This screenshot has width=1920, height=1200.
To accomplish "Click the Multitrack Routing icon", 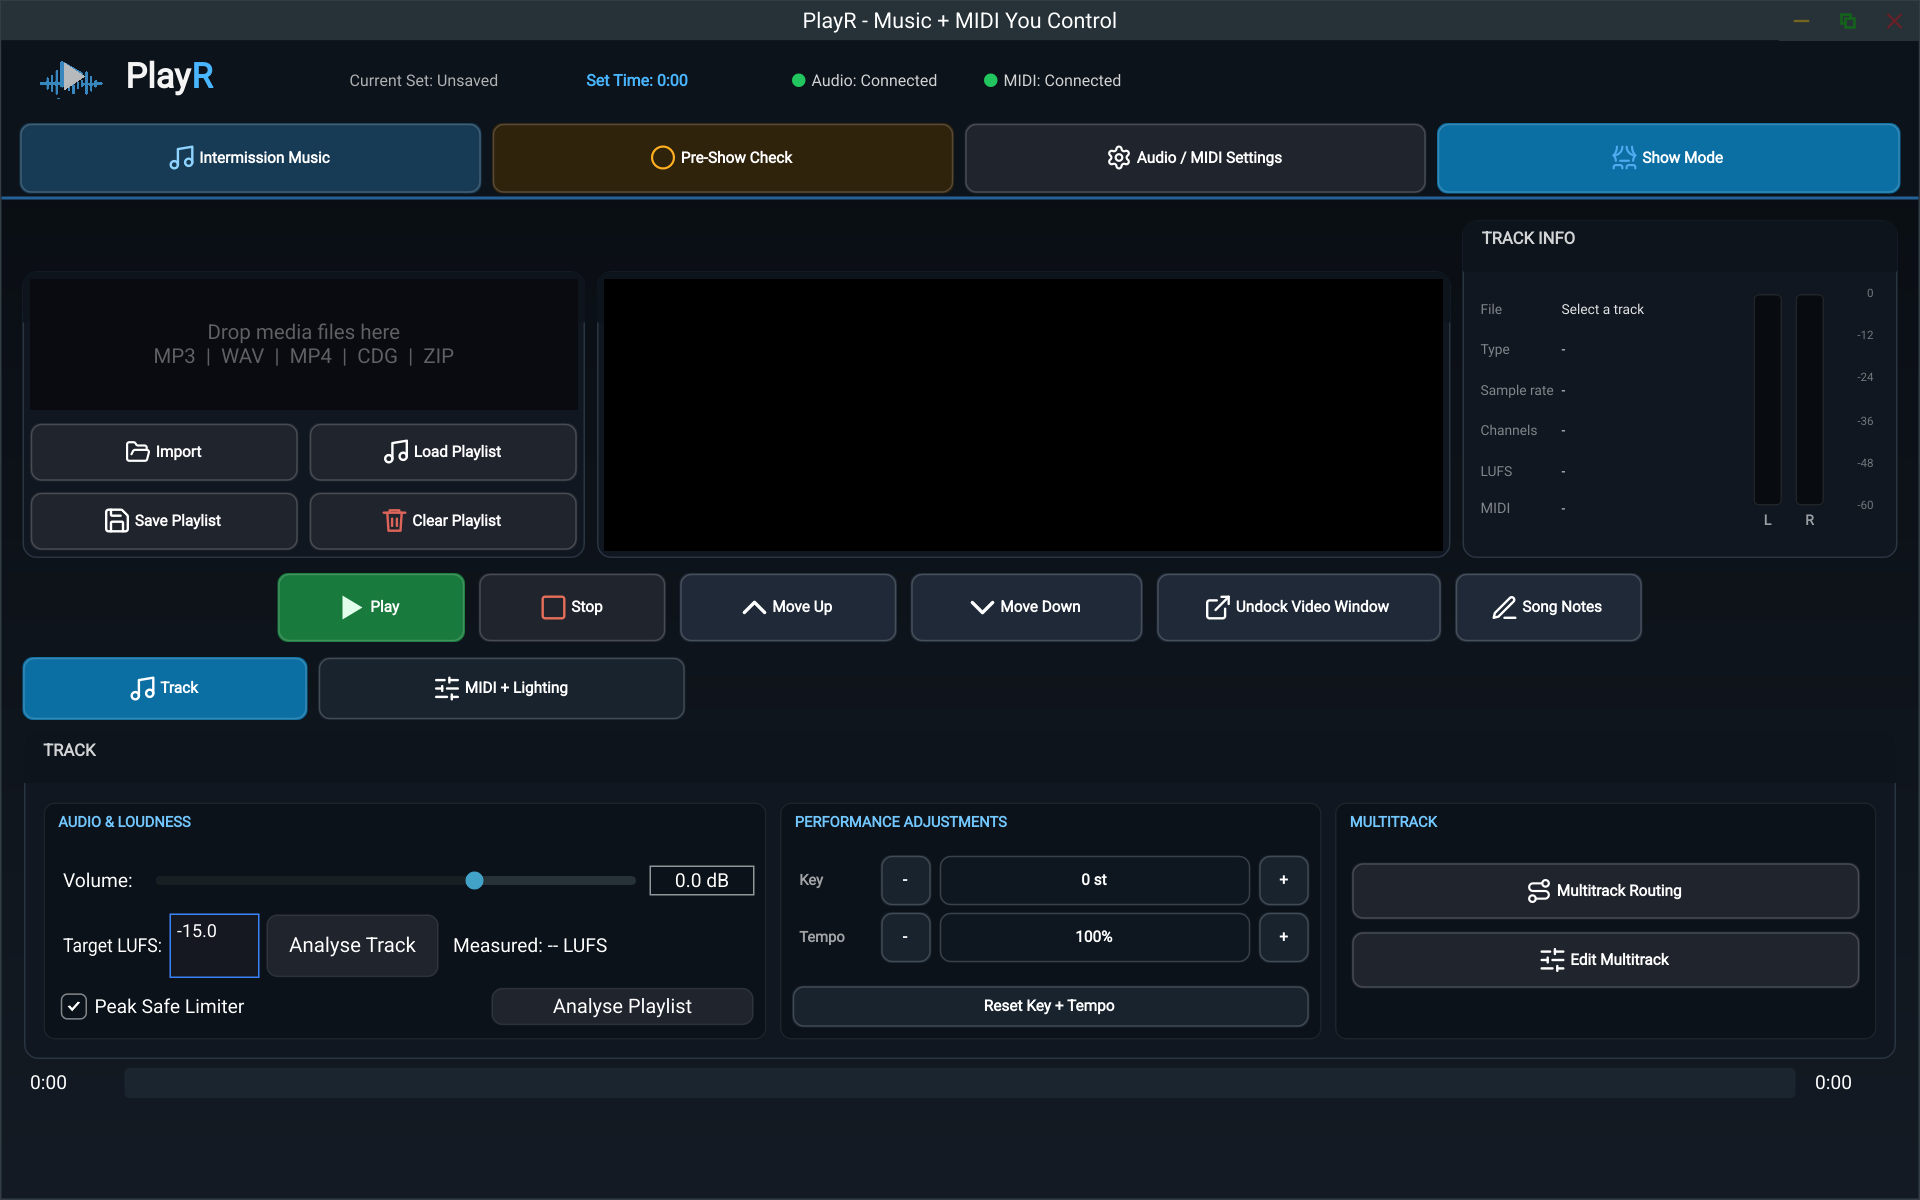I will tap(1539, 891).
